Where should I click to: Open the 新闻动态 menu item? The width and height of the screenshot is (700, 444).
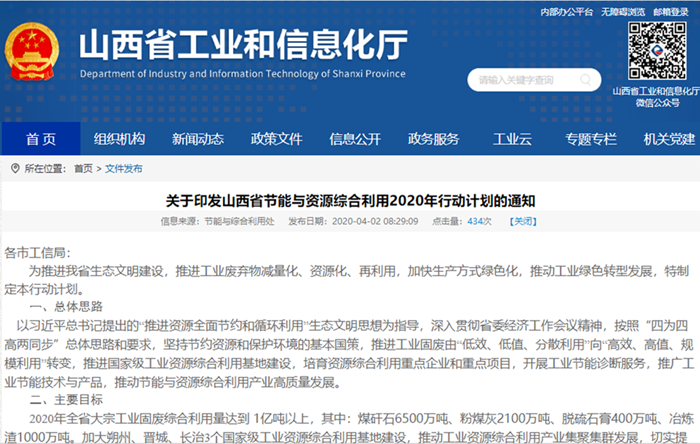tap(198, 139)
